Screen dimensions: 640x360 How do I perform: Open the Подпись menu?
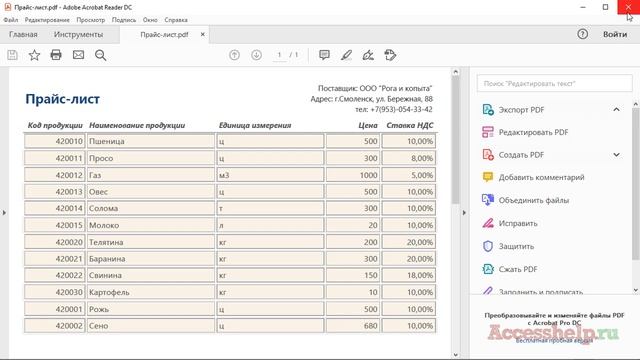pos(124,20)
